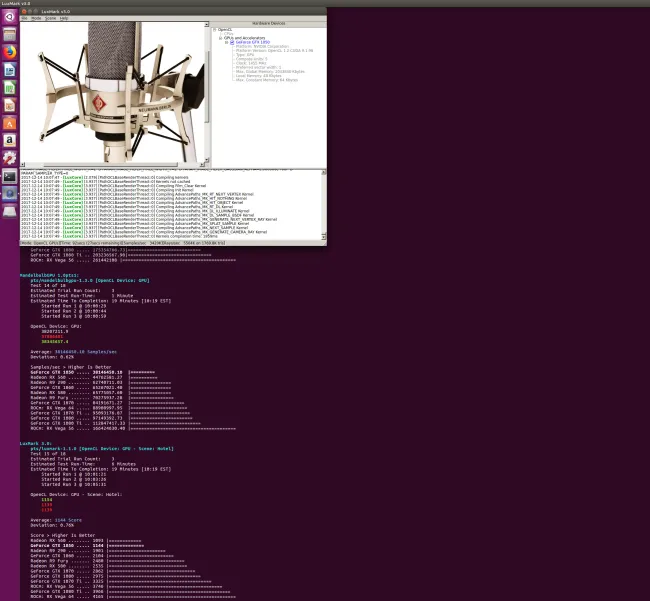Screen dimensions: 650x601
Task: Click the render view's scroll-up arrow
Action: [x=206, y=25]
